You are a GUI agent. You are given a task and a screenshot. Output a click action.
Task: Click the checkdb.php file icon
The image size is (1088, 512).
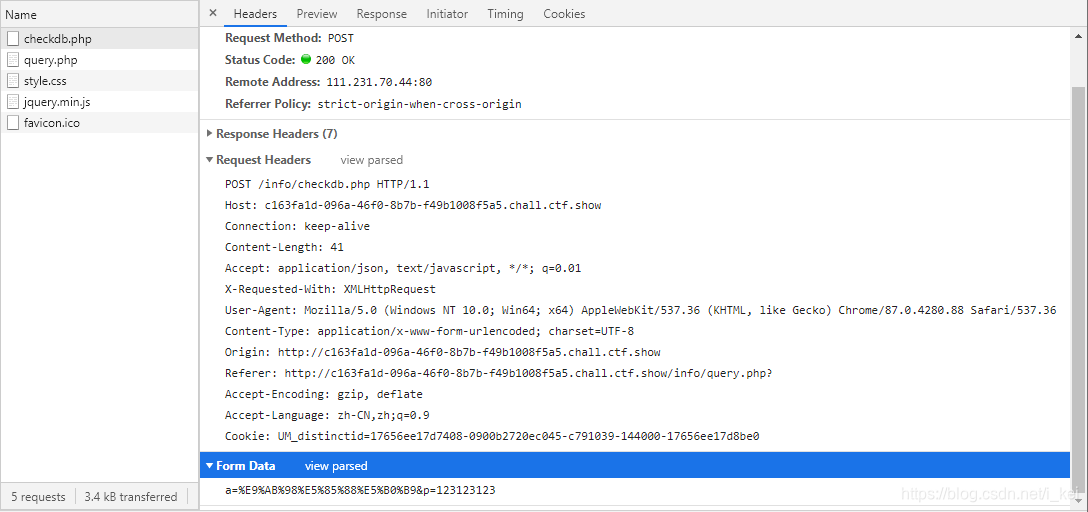click(x=13, y=39)
